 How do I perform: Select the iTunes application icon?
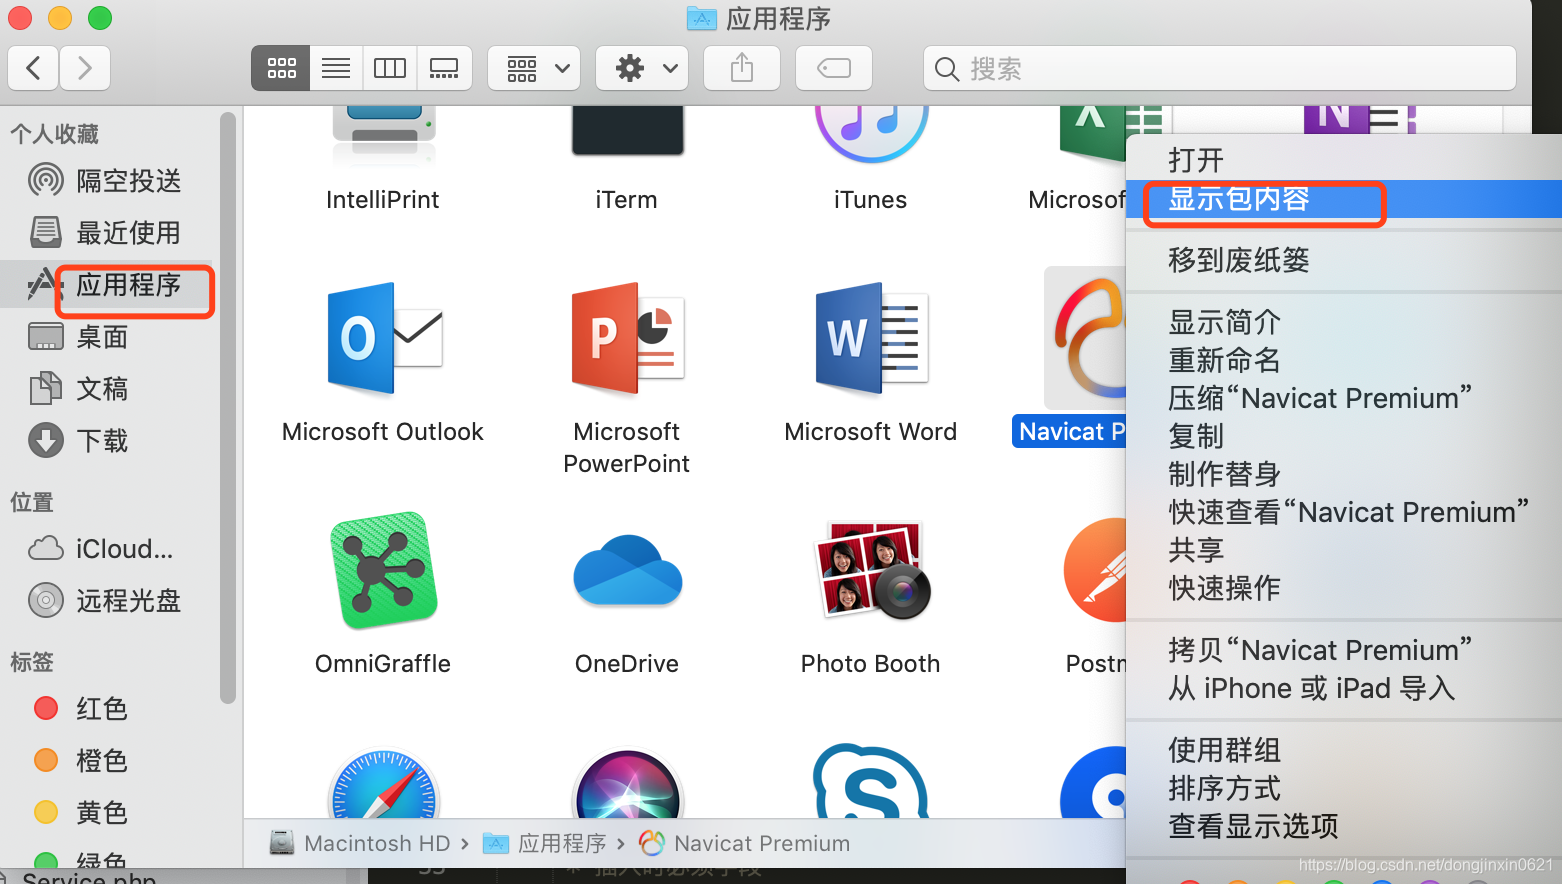[x=871, y=133]
